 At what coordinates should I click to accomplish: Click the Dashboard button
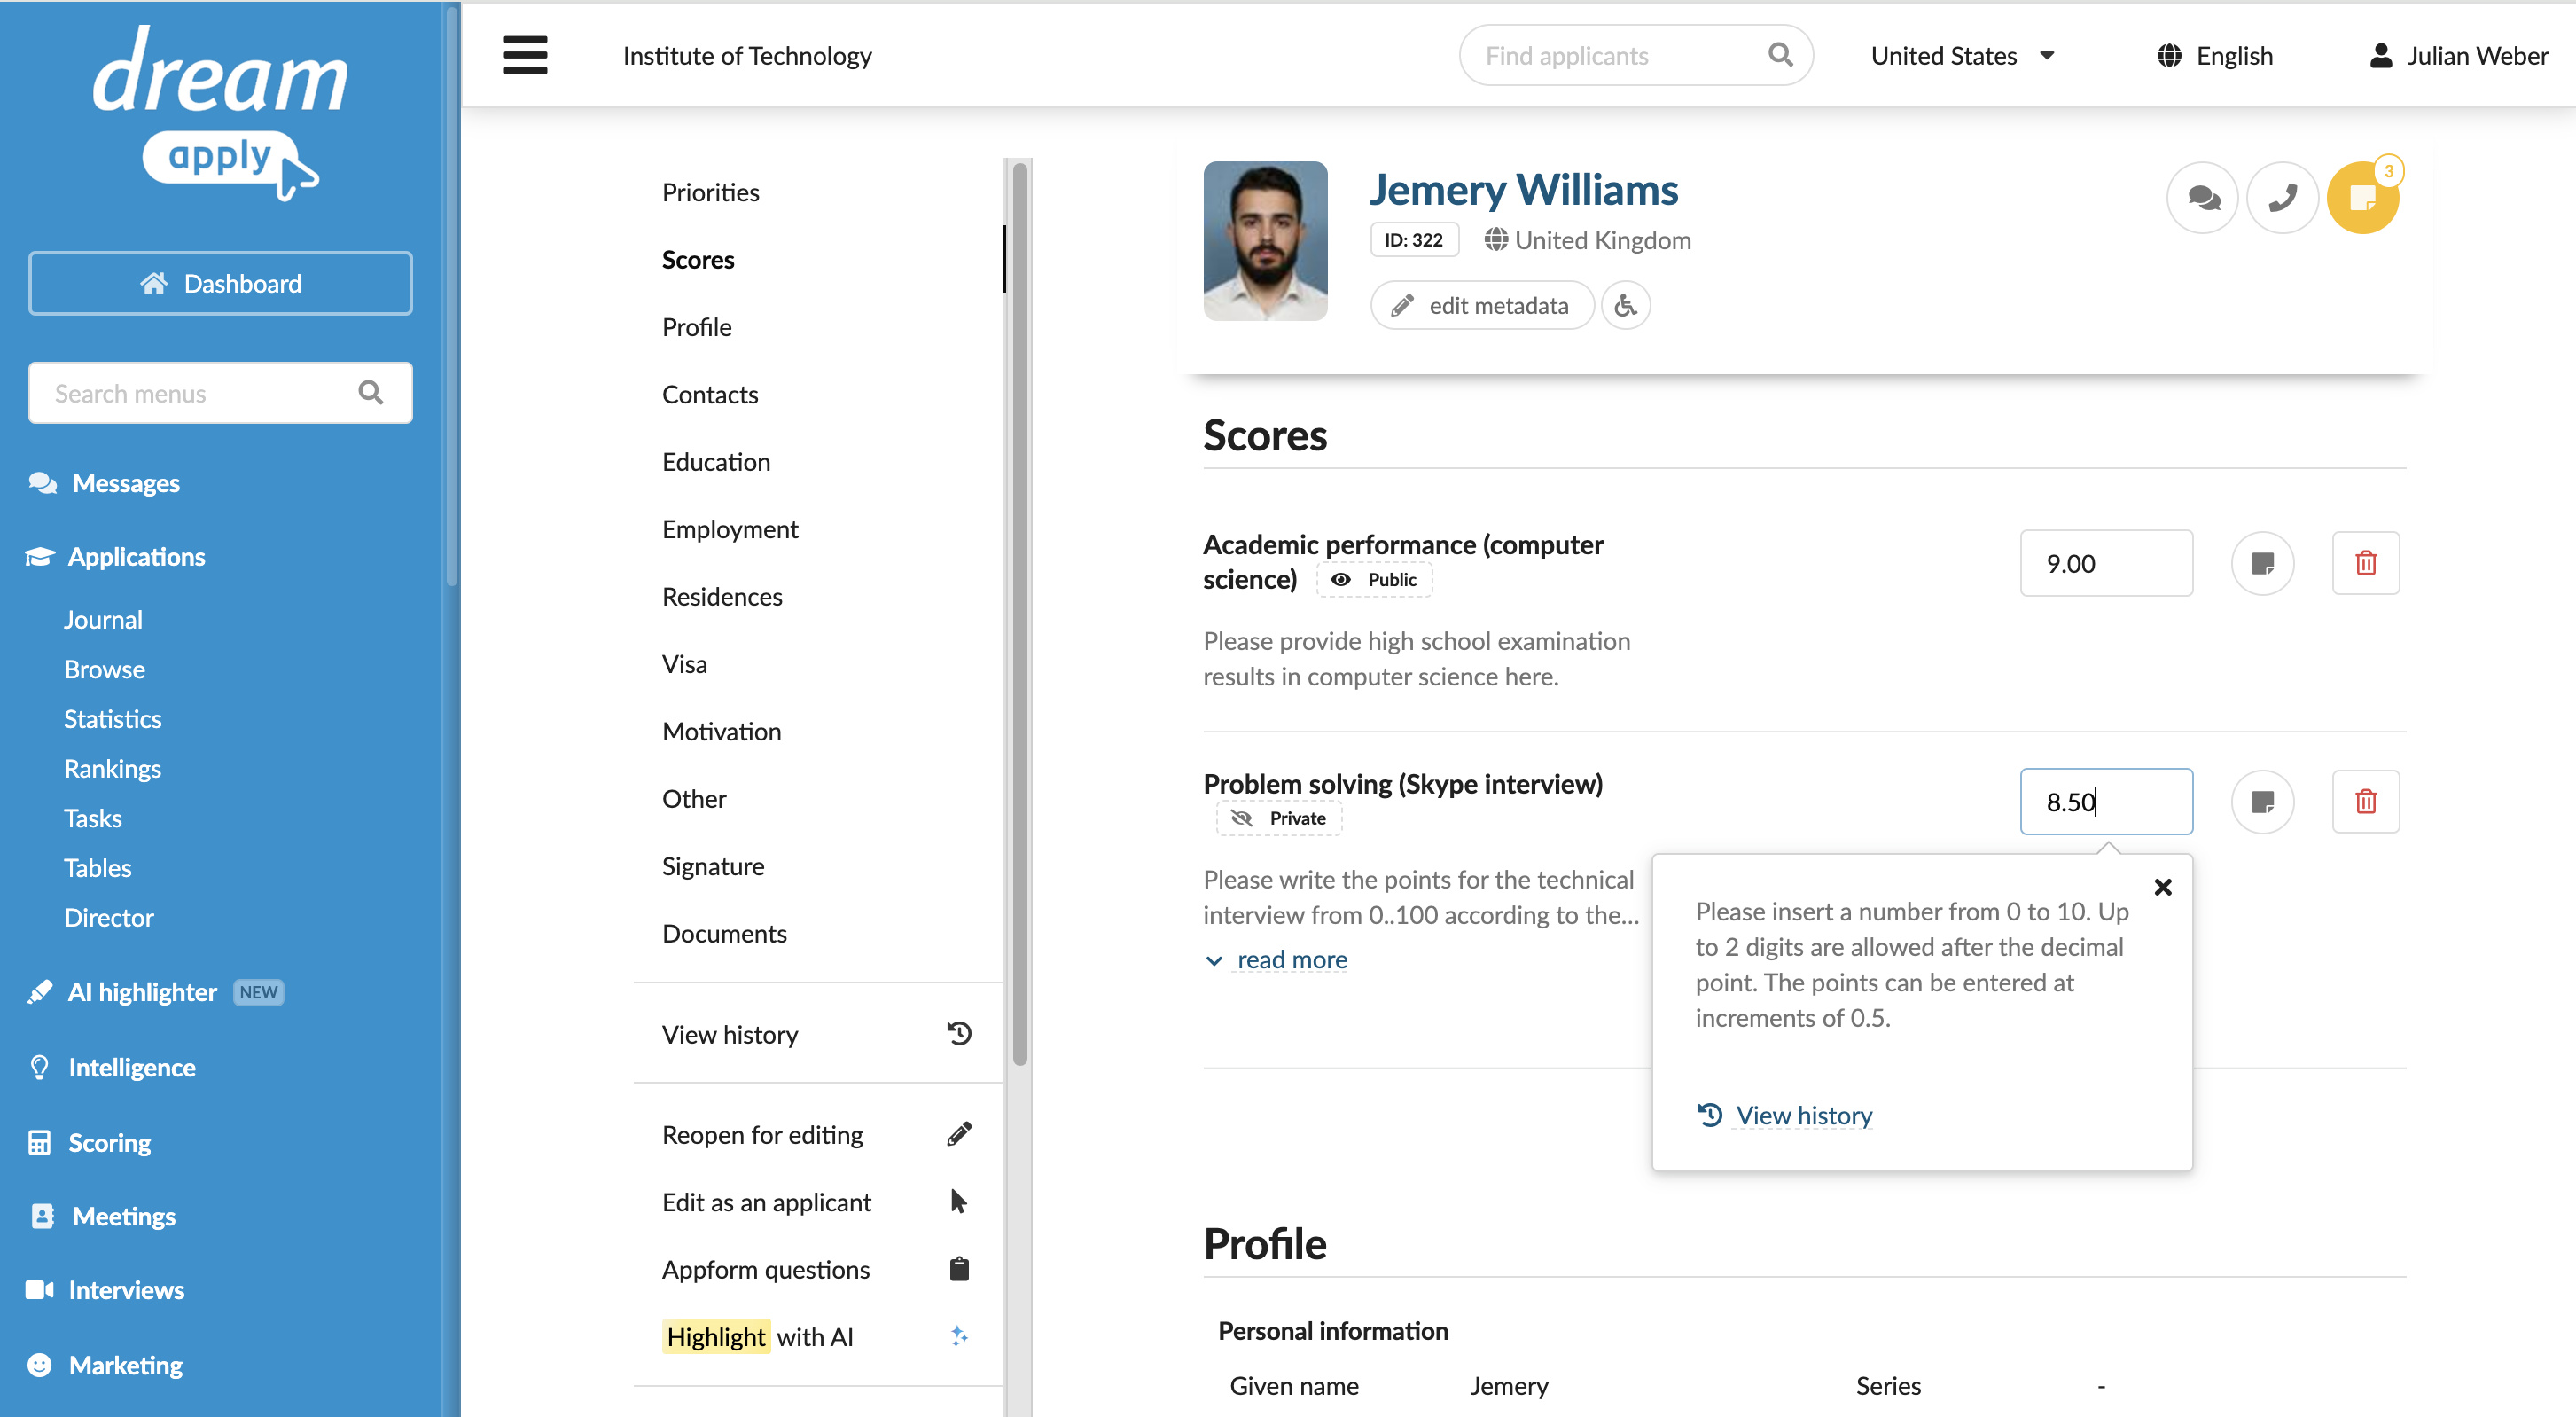pos(220,283)
